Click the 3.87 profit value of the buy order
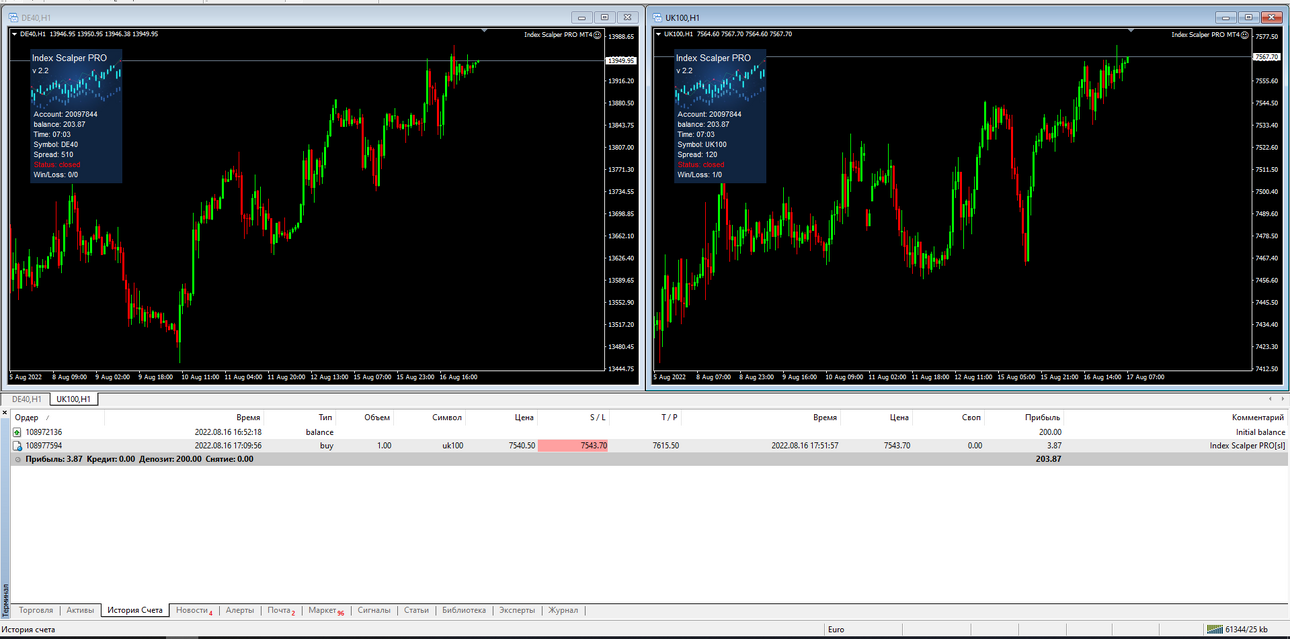1290x639 pixels. pyautogui.click(x=1053, y=446)
